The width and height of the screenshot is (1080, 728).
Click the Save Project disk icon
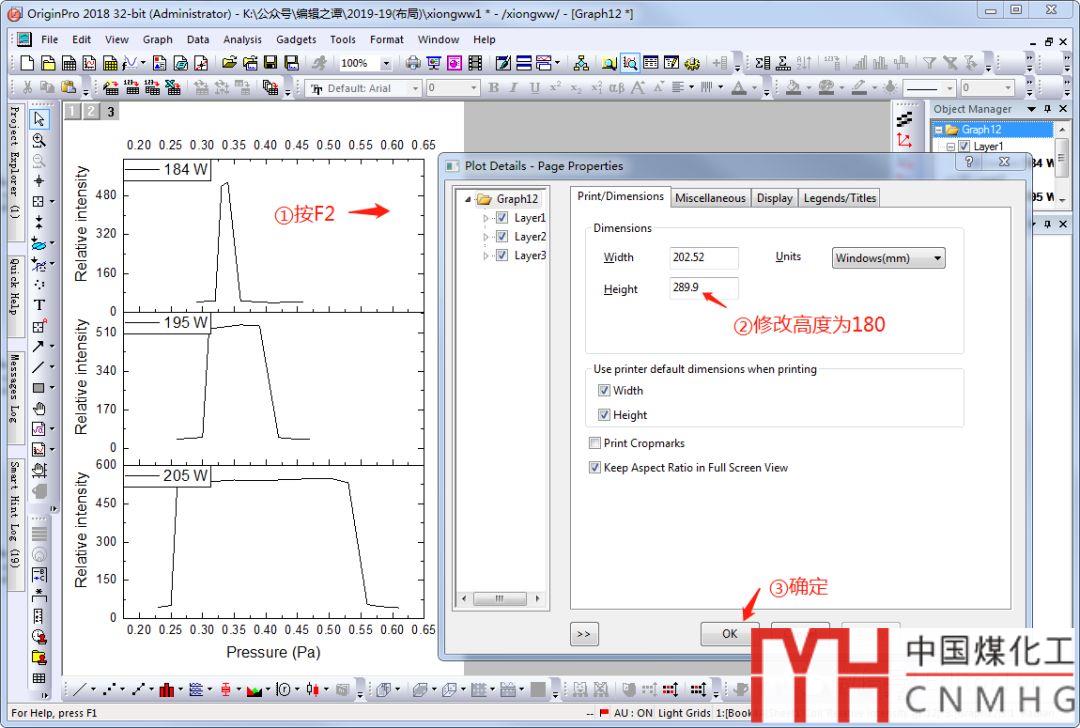click(271, 63)
